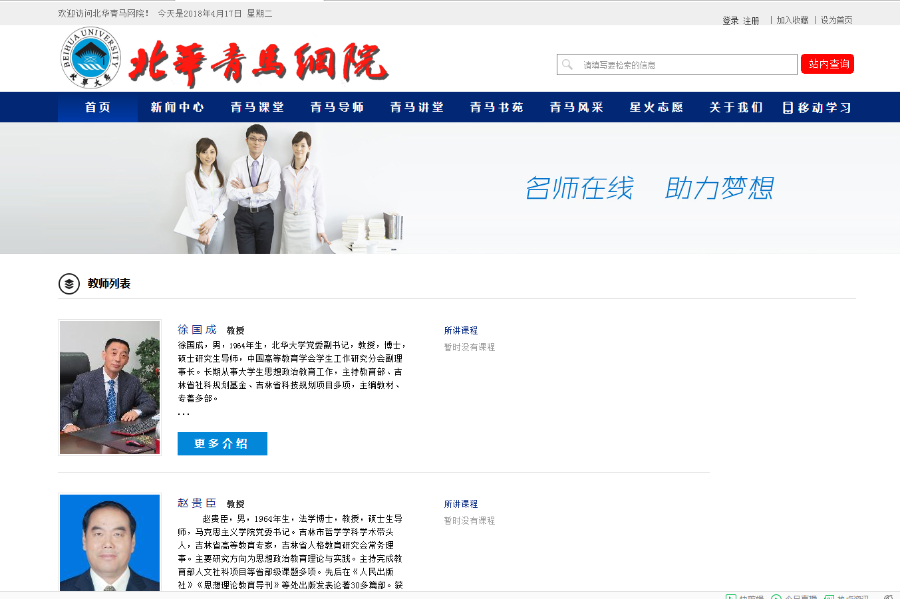
Task: Open teacher name link 赵贵臣
Action: 197,503
